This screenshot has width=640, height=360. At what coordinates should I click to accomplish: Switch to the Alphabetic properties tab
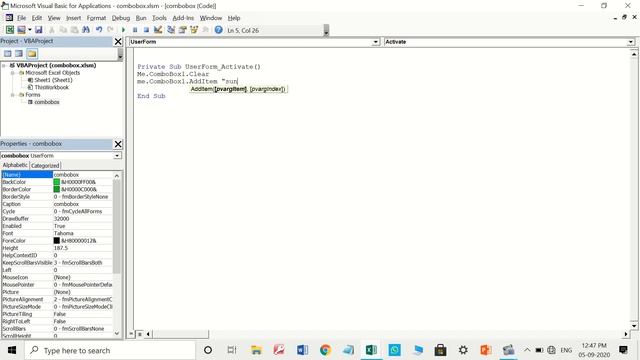(15, 165)
